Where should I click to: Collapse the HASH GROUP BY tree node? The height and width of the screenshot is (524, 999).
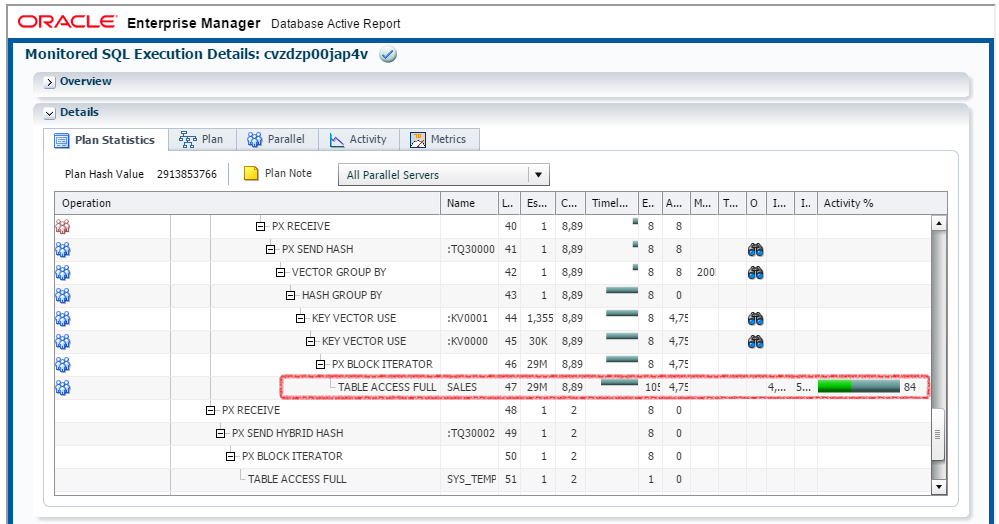click(291, 296)
